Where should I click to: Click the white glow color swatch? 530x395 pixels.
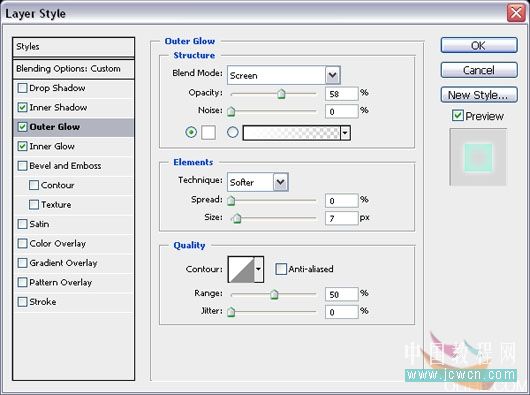[x=208, y=132]
